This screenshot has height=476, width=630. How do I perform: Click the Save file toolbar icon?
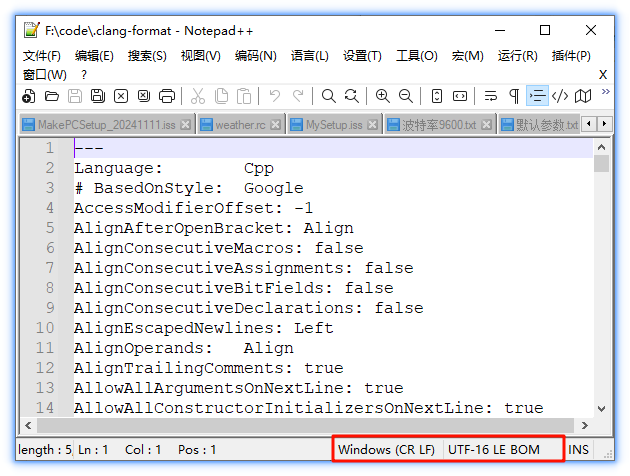click(75, 96)
